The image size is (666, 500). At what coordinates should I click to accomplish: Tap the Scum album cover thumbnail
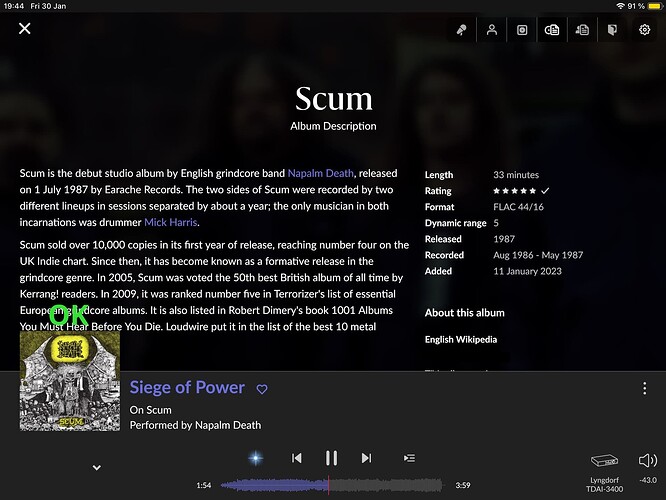(70, 381)
